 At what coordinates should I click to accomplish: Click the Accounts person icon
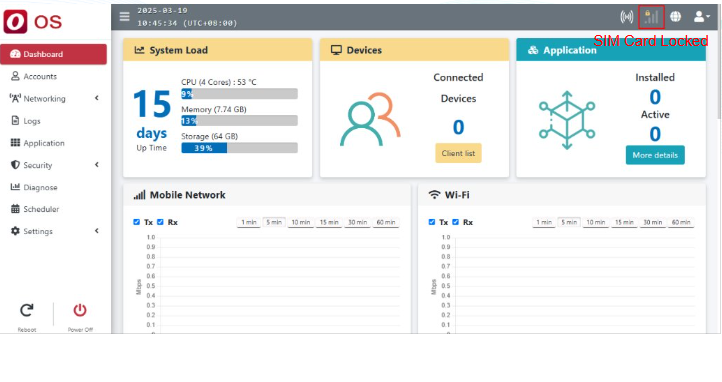pyautogui.click(x=15, y=76)
